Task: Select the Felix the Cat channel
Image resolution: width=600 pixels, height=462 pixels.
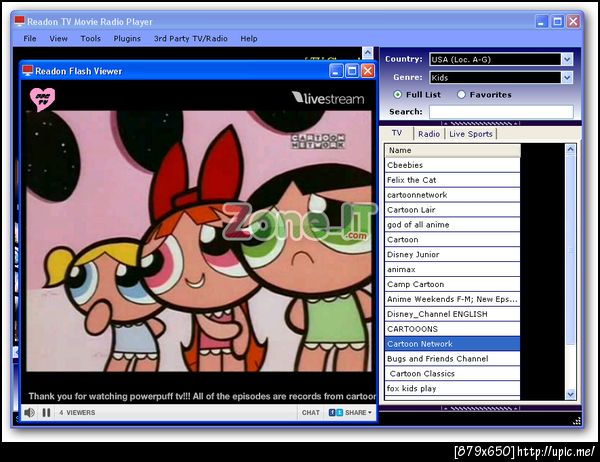Action: [x=452, y=180]
